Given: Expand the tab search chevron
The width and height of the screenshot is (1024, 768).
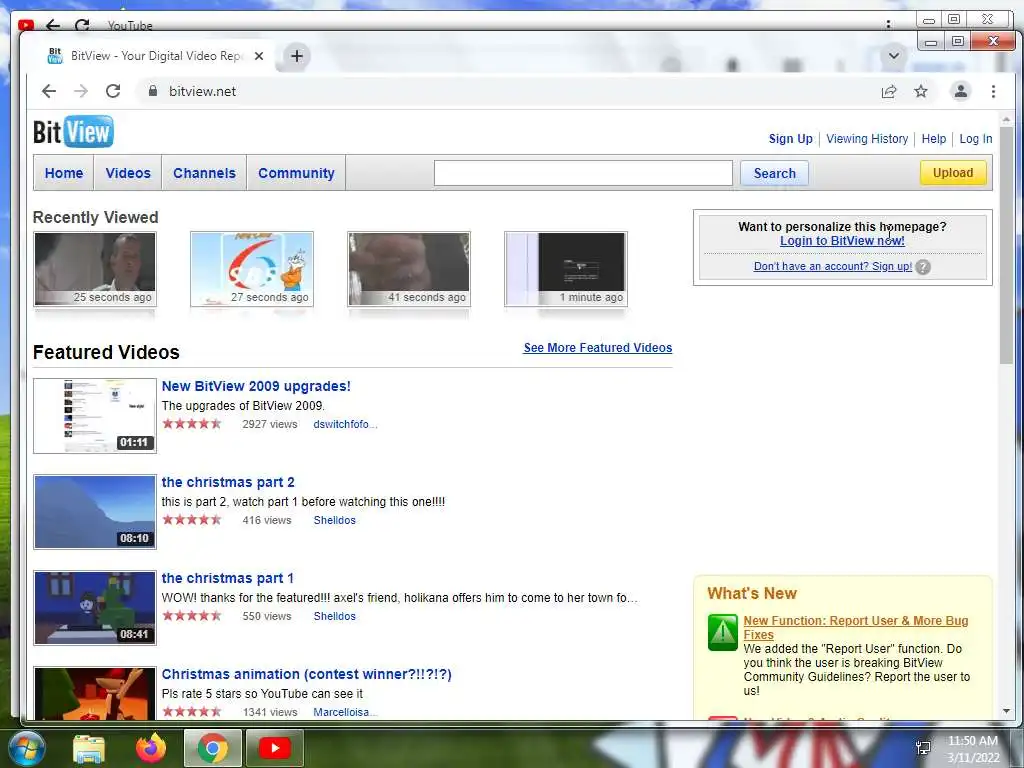Looking at the screenshot, I should click(894, 56).
